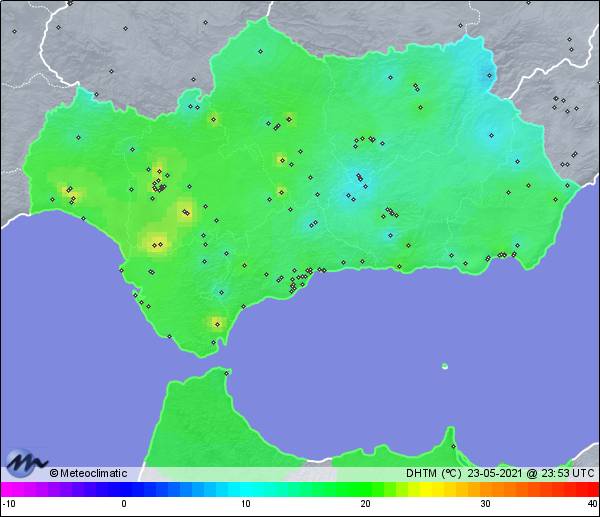The width and height of the screenshot is (600, 517).
Task: Click the station marker in the southern yellow hotspot near the strait
Action: point(217,322)
